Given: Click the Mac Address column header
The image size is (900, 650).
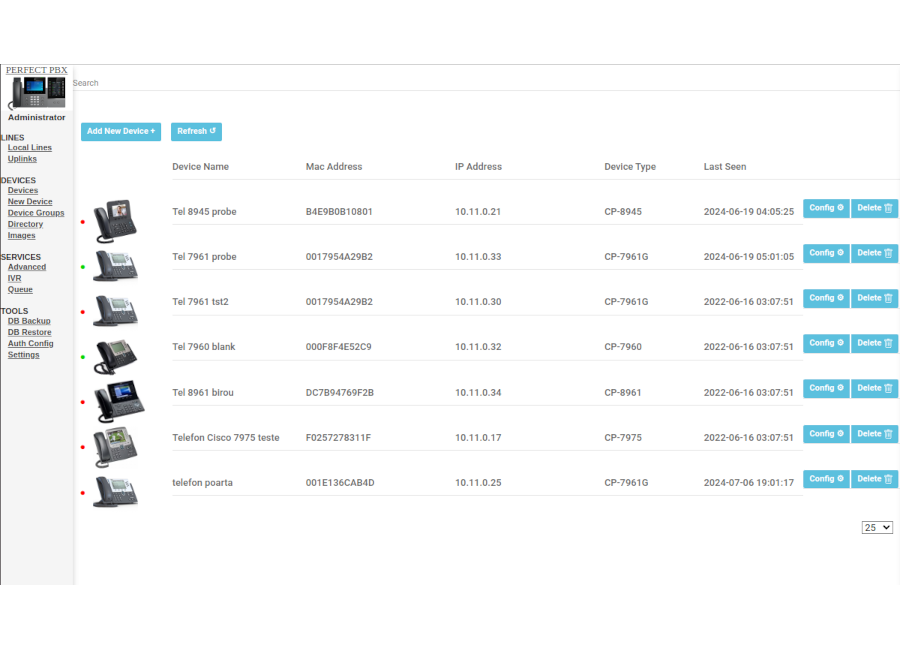Looking at the screenshot, I should click(x=334, y=167).
